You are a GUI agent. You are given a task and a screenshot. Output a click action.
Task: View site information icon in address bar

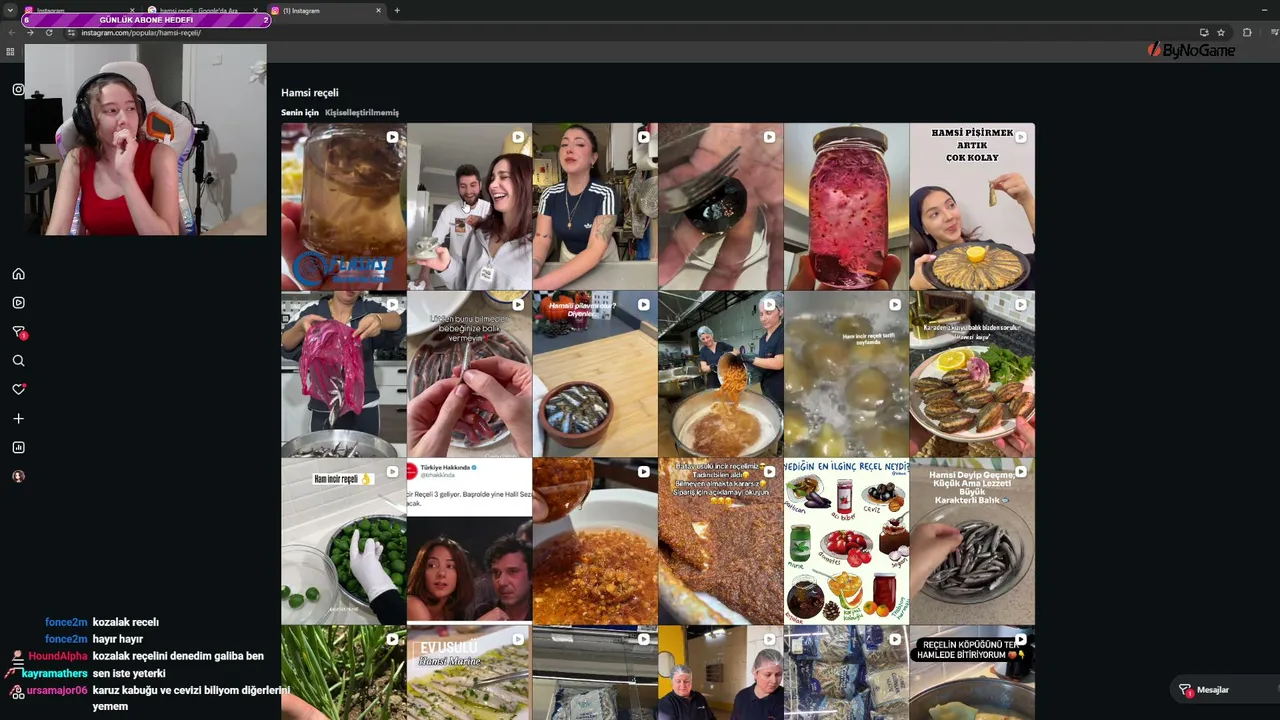pos(71,33)
